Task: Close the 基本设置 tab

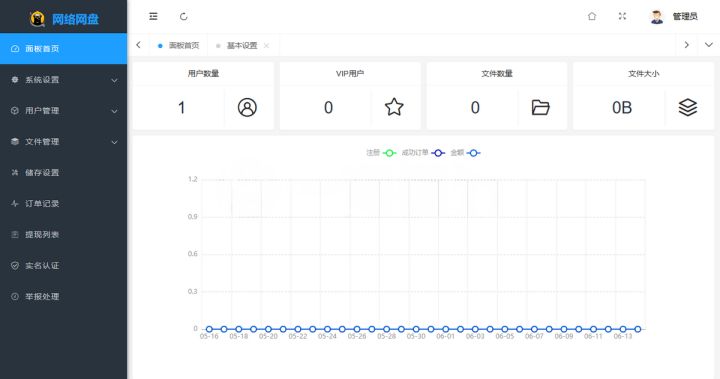Action: [x=266, y=45]
